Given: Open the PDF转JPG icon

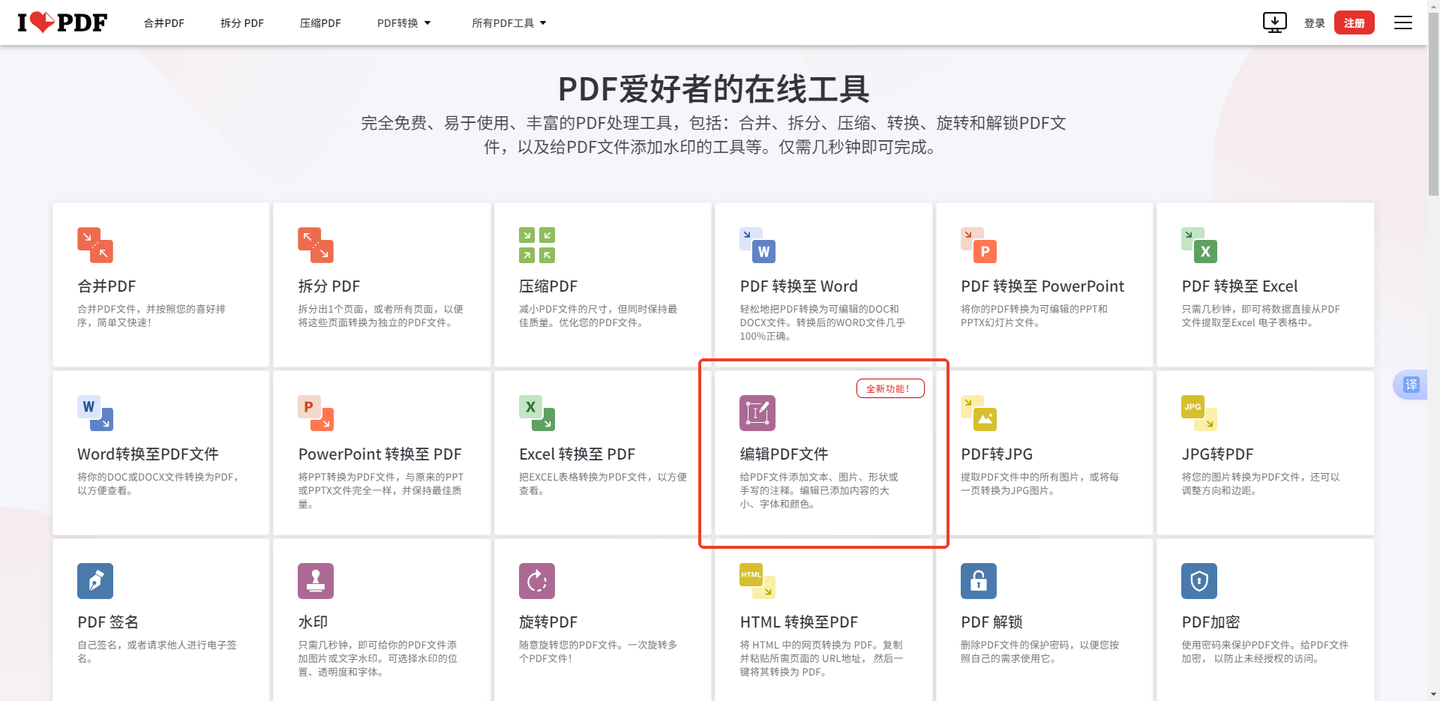Looking at the screenshot, I should [x=979, y=413].
